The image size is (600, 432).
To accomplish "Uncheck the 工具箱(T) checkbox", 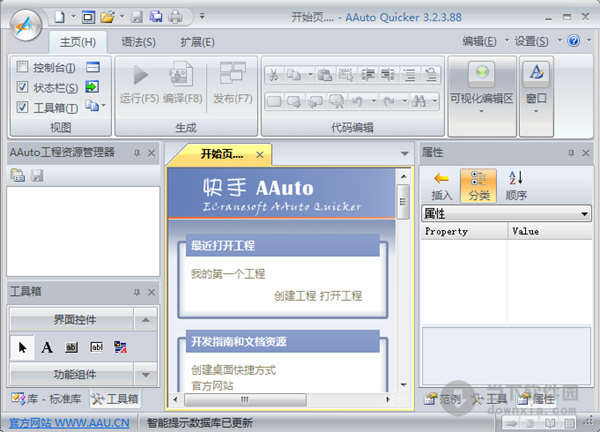I will pyautogui.click(x=22, y=107).
